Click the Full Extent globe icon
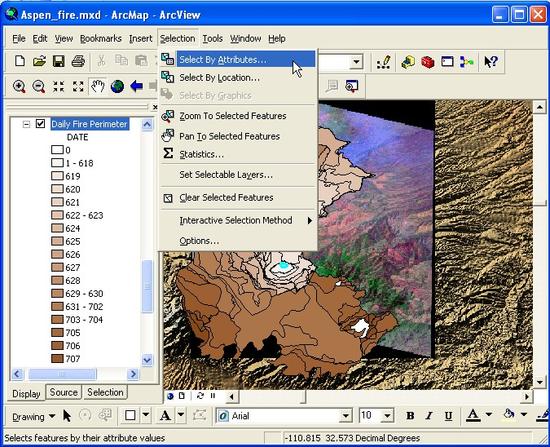This screenshot has height=447, width=550. click(x=117, y=86)
